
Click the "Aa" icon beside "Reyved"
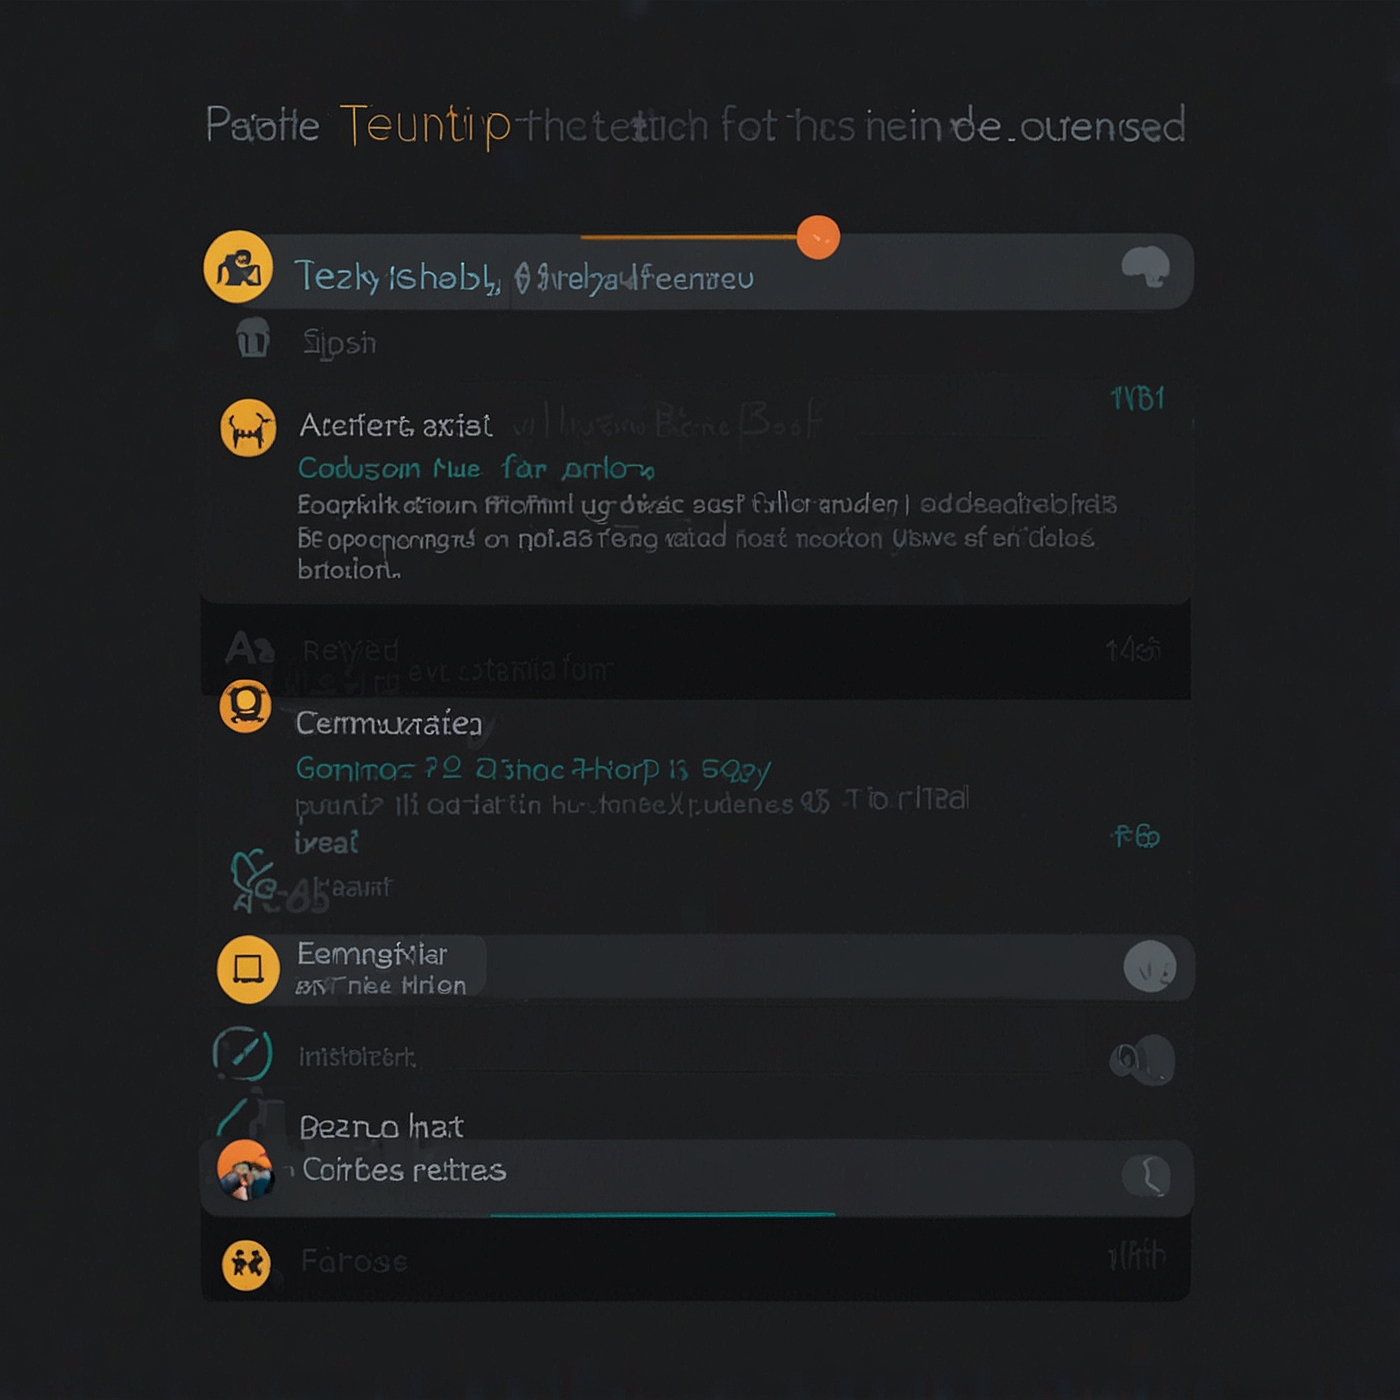pos(249,649)
